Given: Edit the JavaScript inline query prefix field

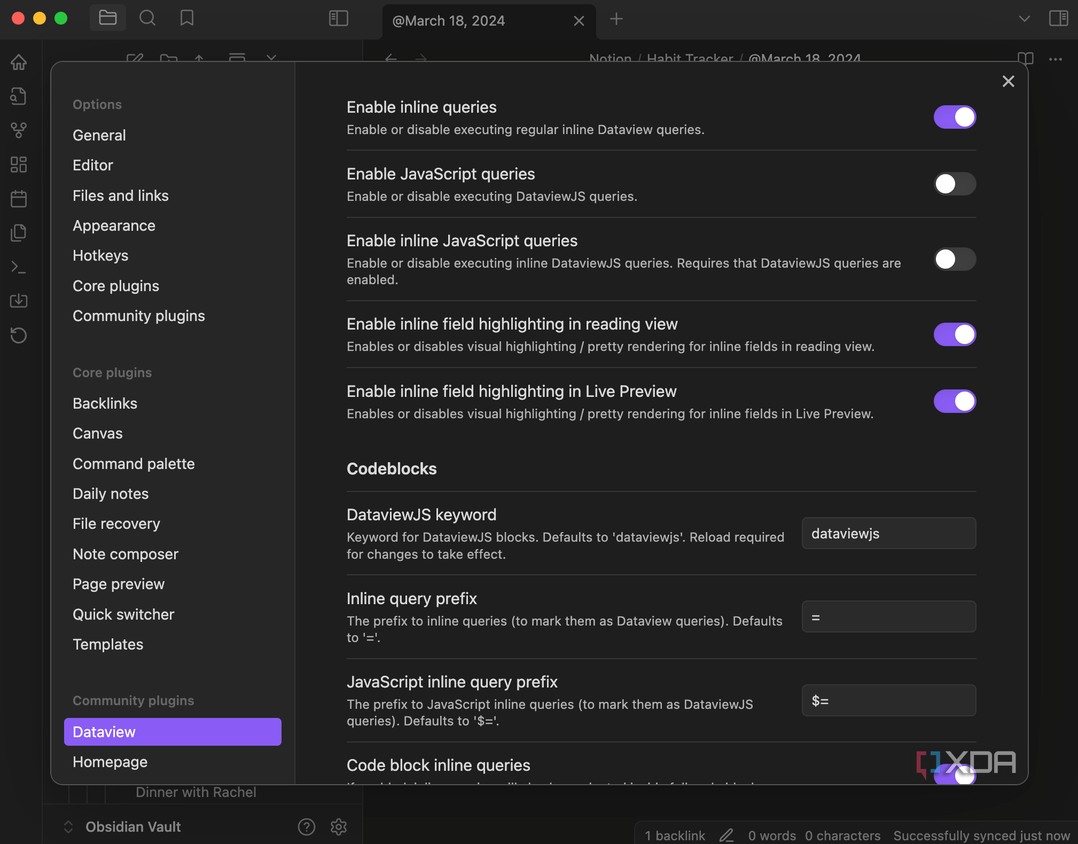Looking at the screenshot, I should point(888,700).
